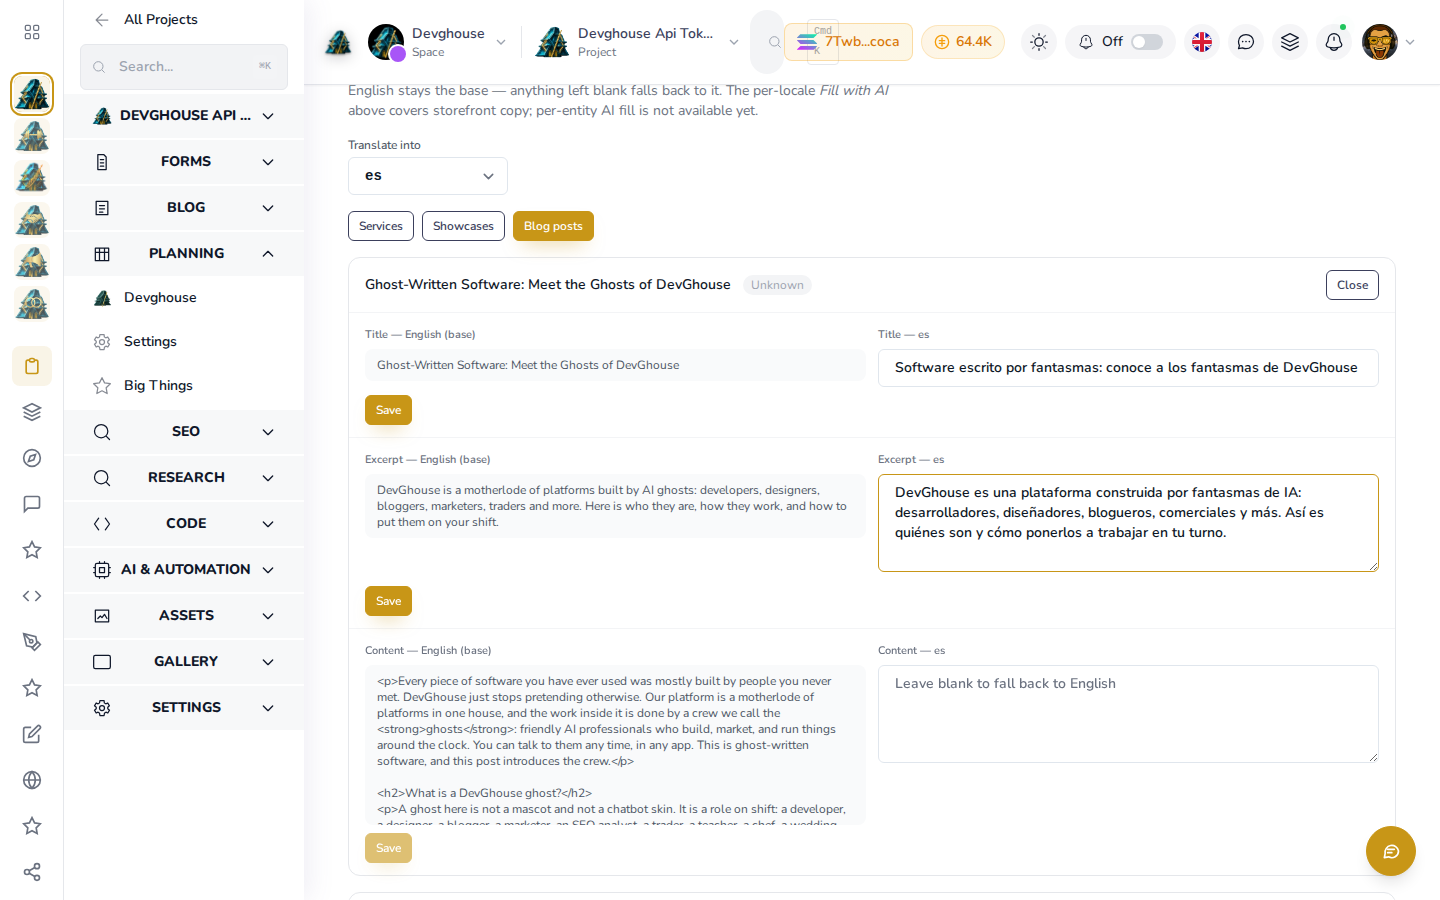Viewport: 1440px width, 900px height.
Task: Toggle the Off switch in top bar
Action: tap(1147, 42)
